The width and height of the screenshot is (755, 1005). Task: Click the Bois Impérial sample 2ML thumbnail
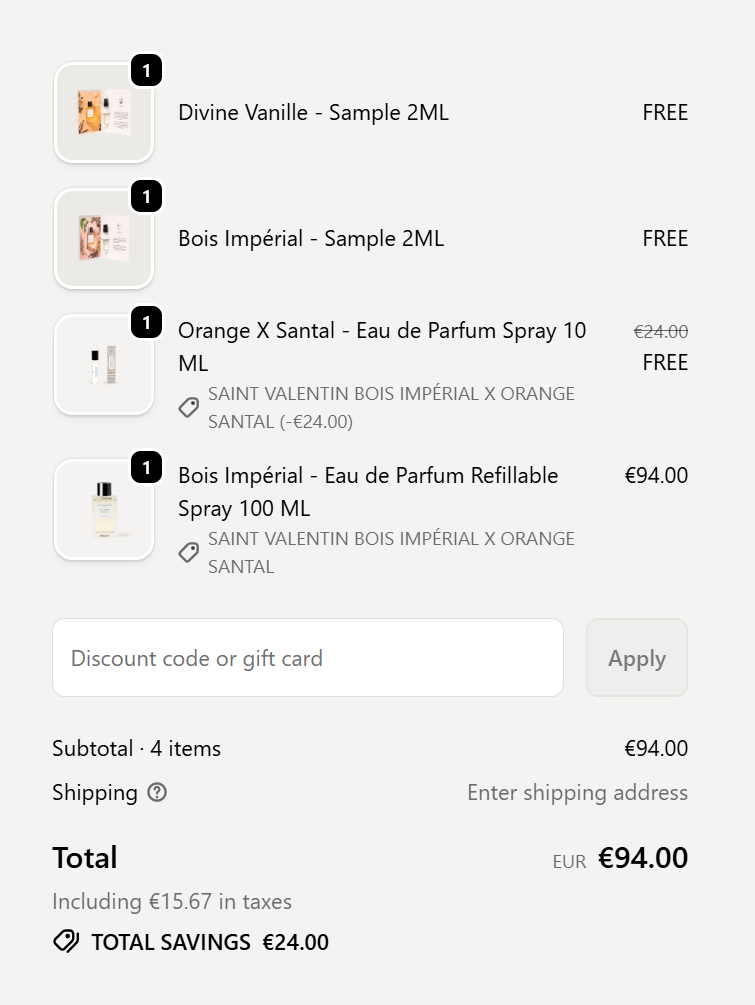(x=103, y=239)
